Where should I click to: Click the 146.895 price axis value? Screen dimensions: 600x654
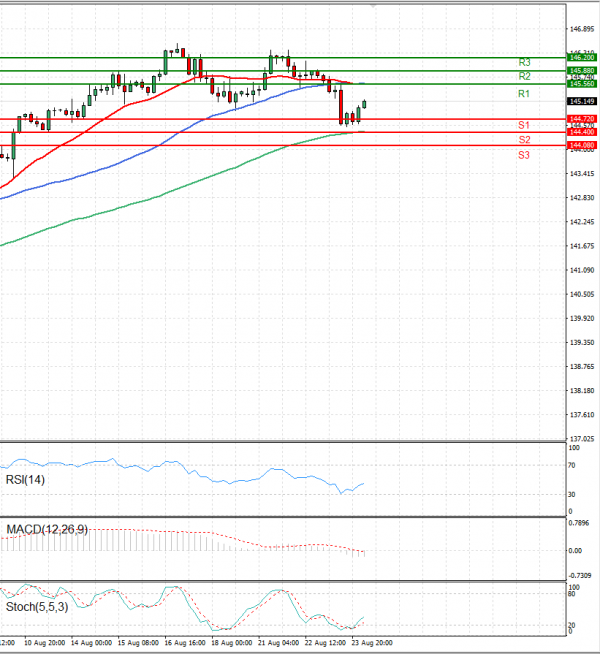point(582,29)
